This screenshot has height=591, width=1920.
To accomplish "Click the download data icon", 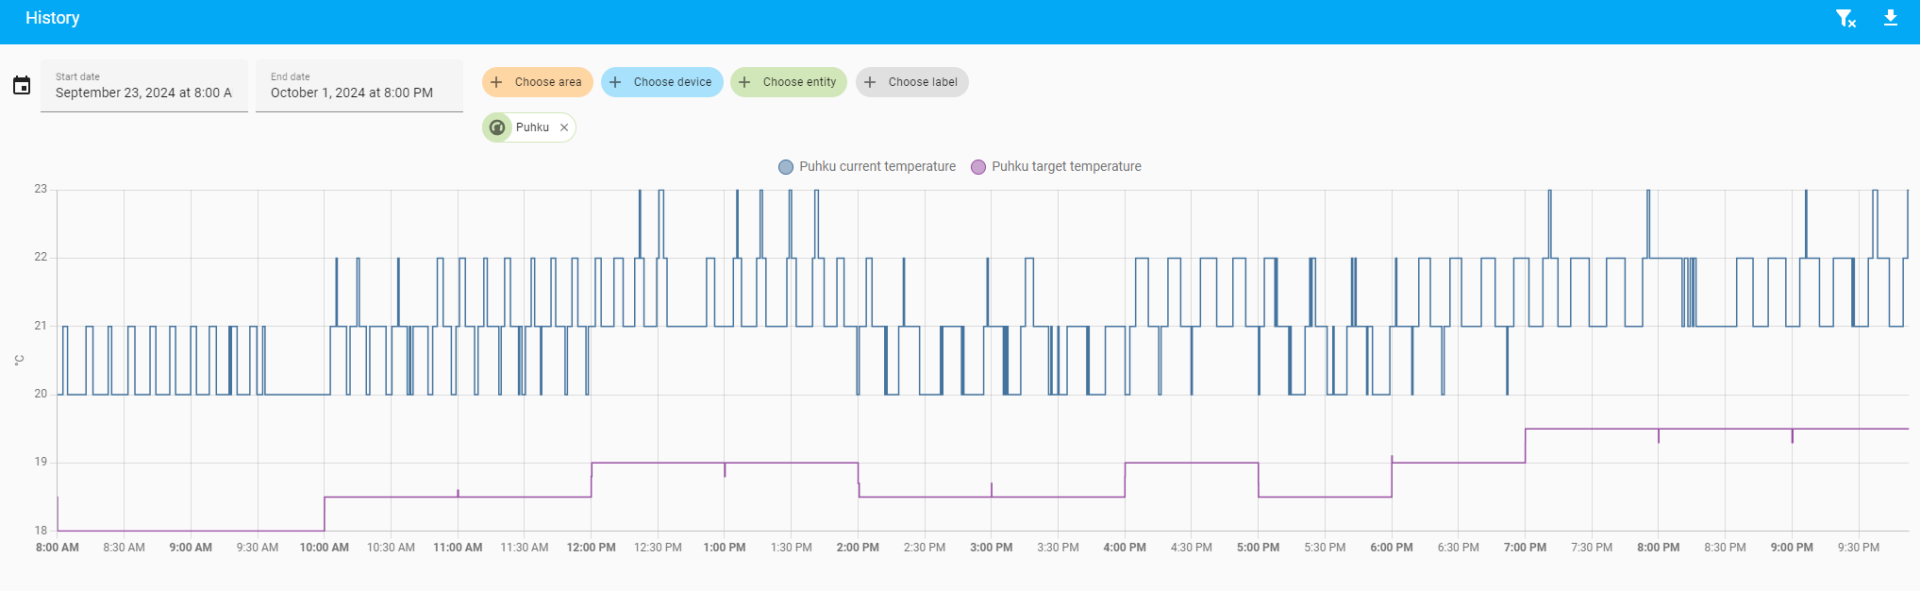I will click(x=1890, y=18).
